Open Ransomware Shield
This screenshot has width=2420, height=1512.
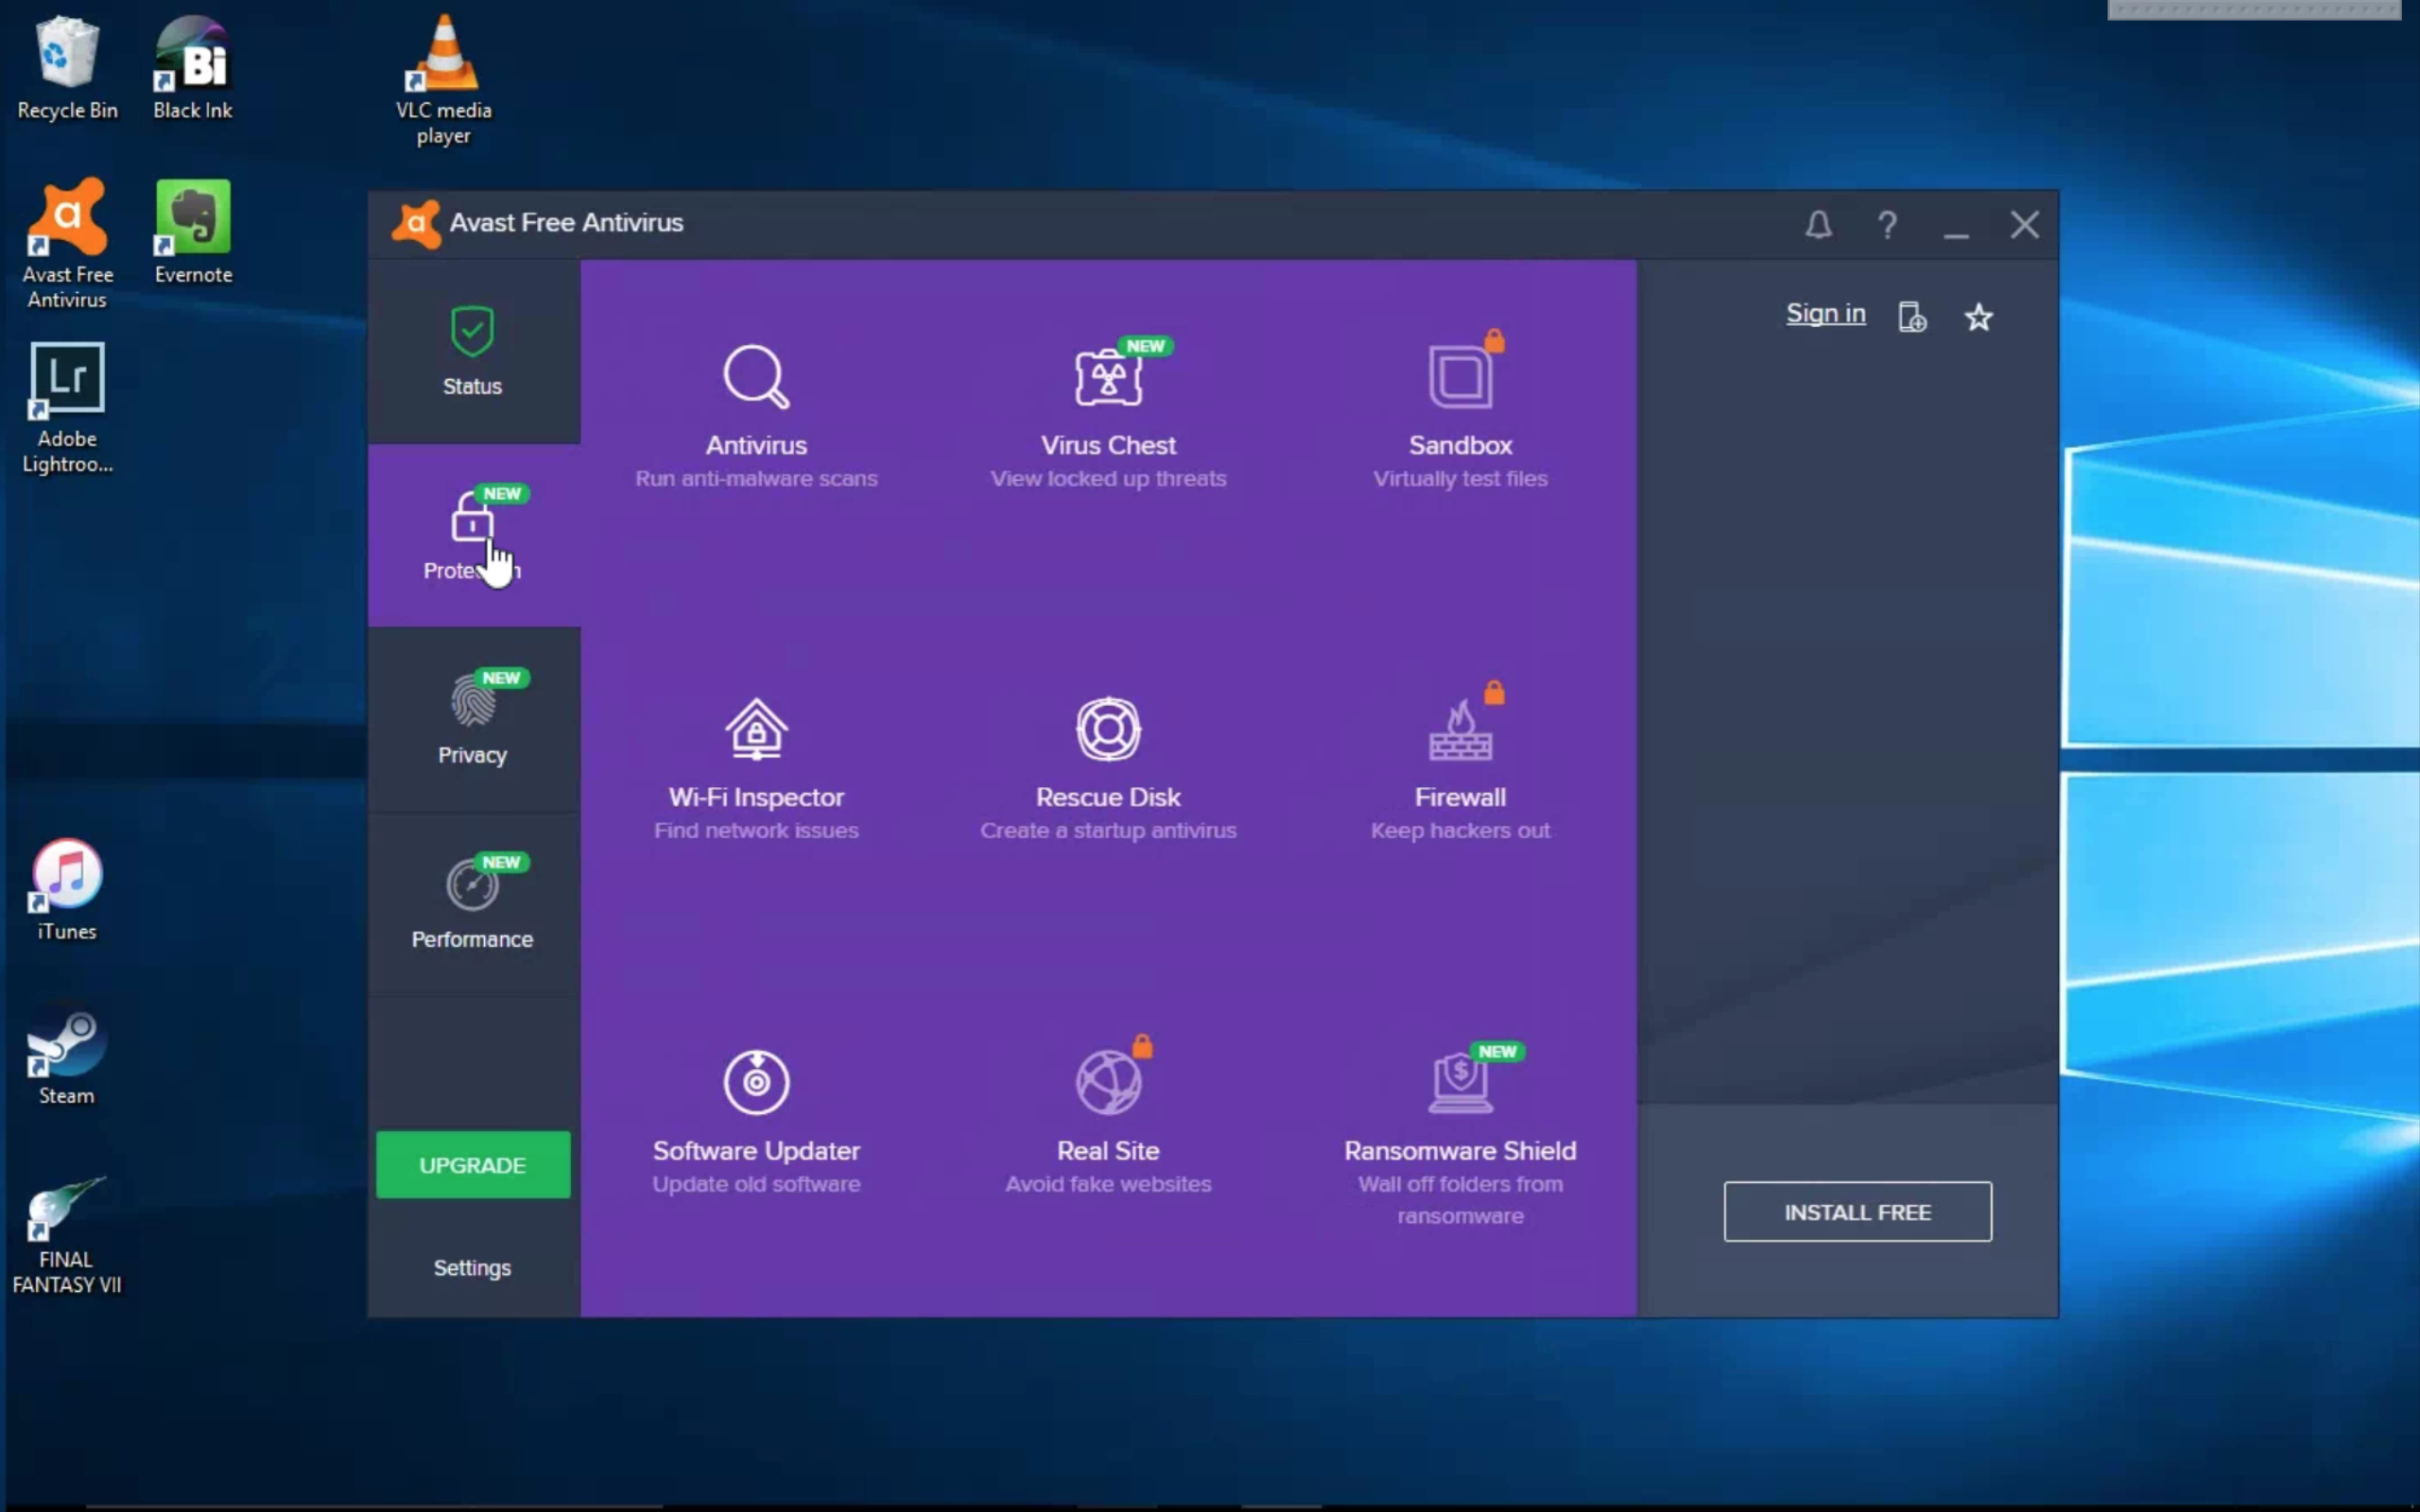pos(1460,1136)
